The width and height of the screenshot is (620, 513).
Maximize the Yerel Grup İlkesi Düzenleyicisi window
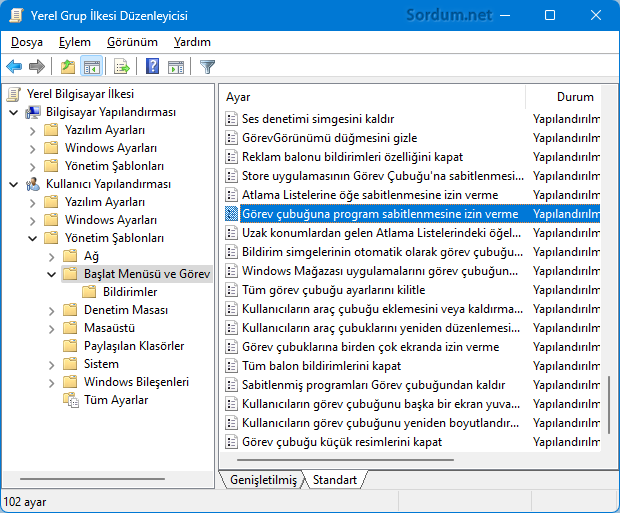pyautogui.click(x=550, y=15)
